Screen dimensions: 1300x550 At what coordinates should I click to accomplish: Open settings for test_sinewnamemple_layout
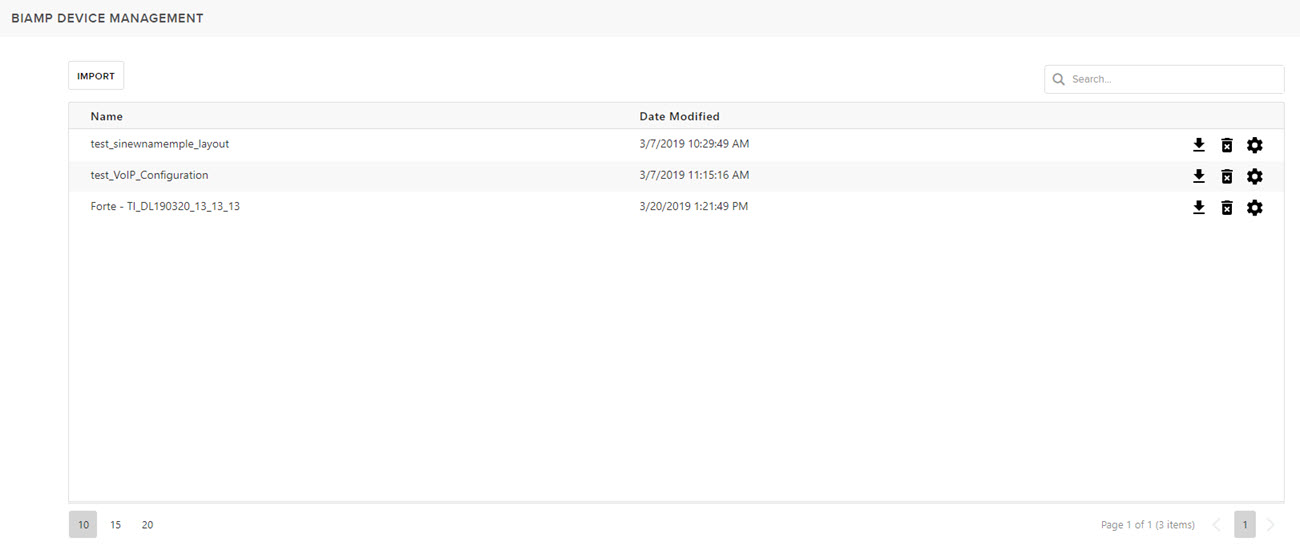click(x=1255, y=145)
